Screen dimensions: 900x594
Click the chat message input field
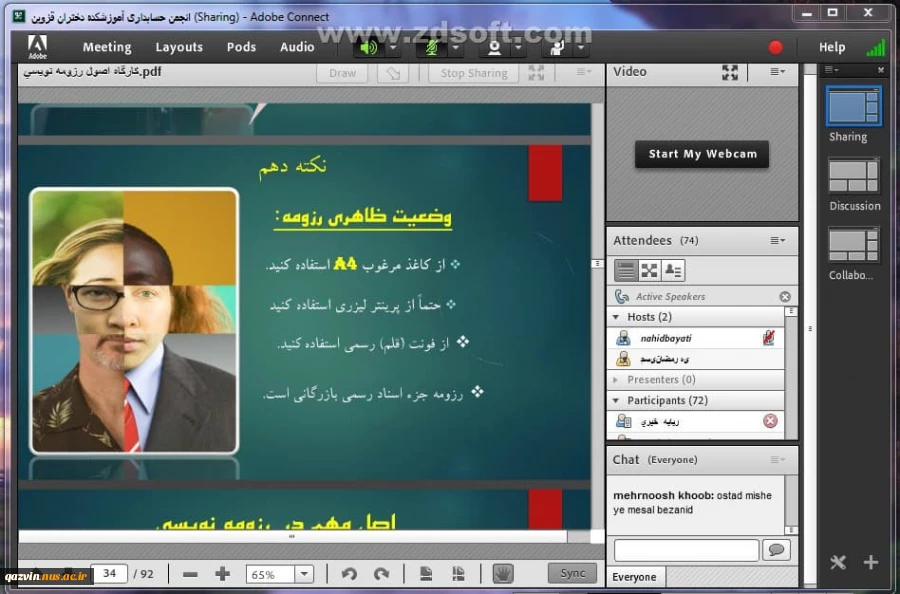click(x=686, y=550)
